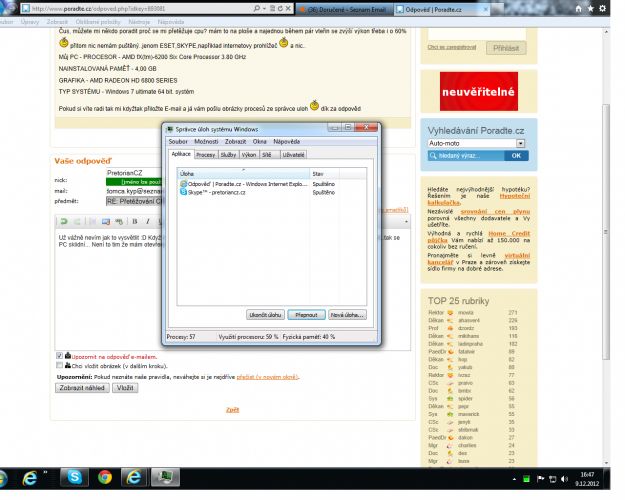Image resolution: width=625 pixels, height=500 pixels.
Task: Toggle bold in reply editor
Action: tap(135, 221)
